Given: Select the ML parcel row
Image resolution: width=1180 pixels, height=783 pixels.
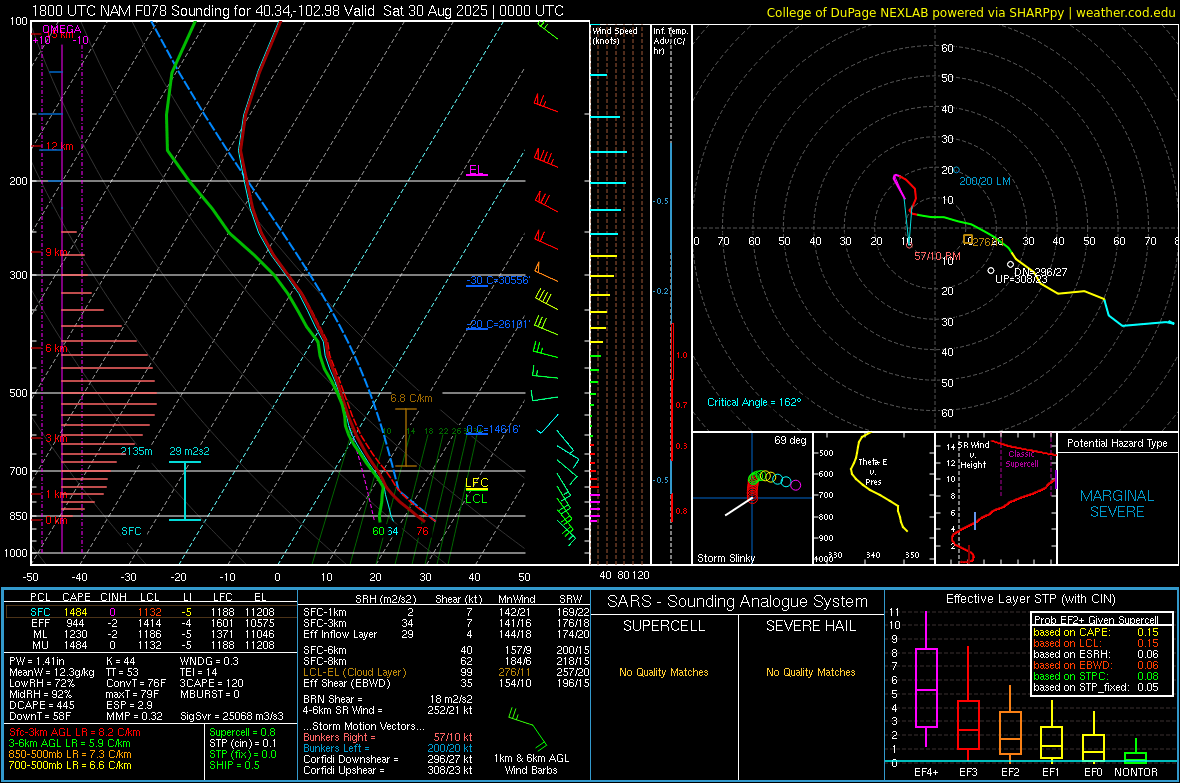Looking at the screenshot, I should click(151, 634).
